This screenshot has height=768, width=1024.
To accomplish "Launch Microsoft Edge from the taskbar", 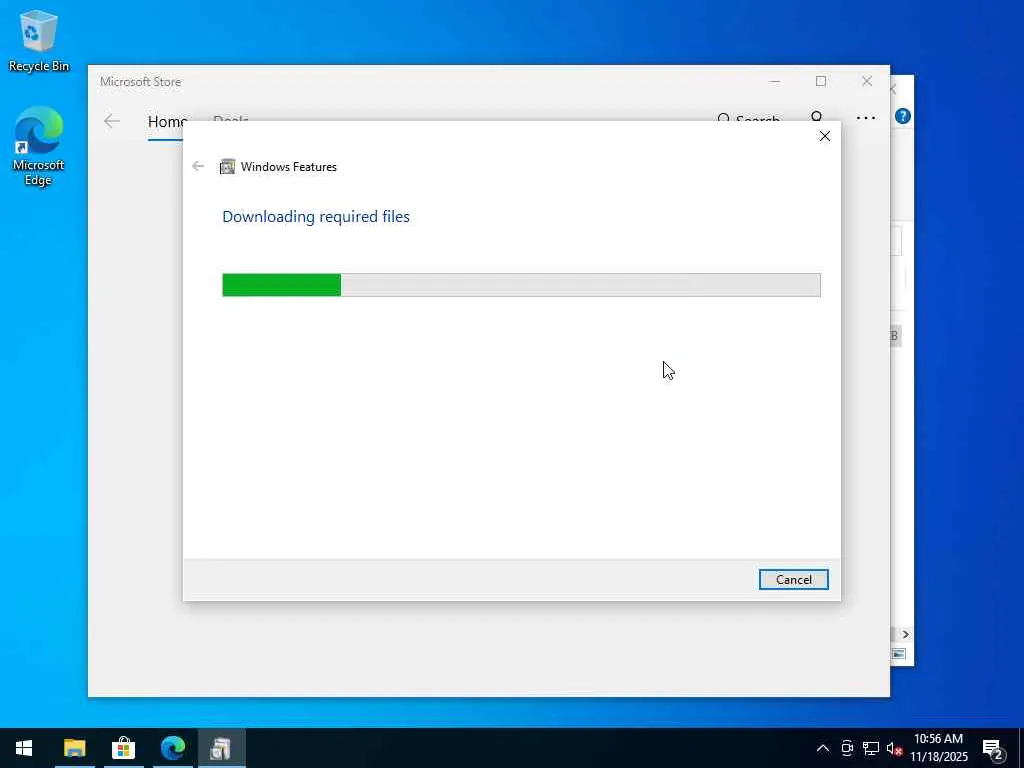I will click(172, 748).
